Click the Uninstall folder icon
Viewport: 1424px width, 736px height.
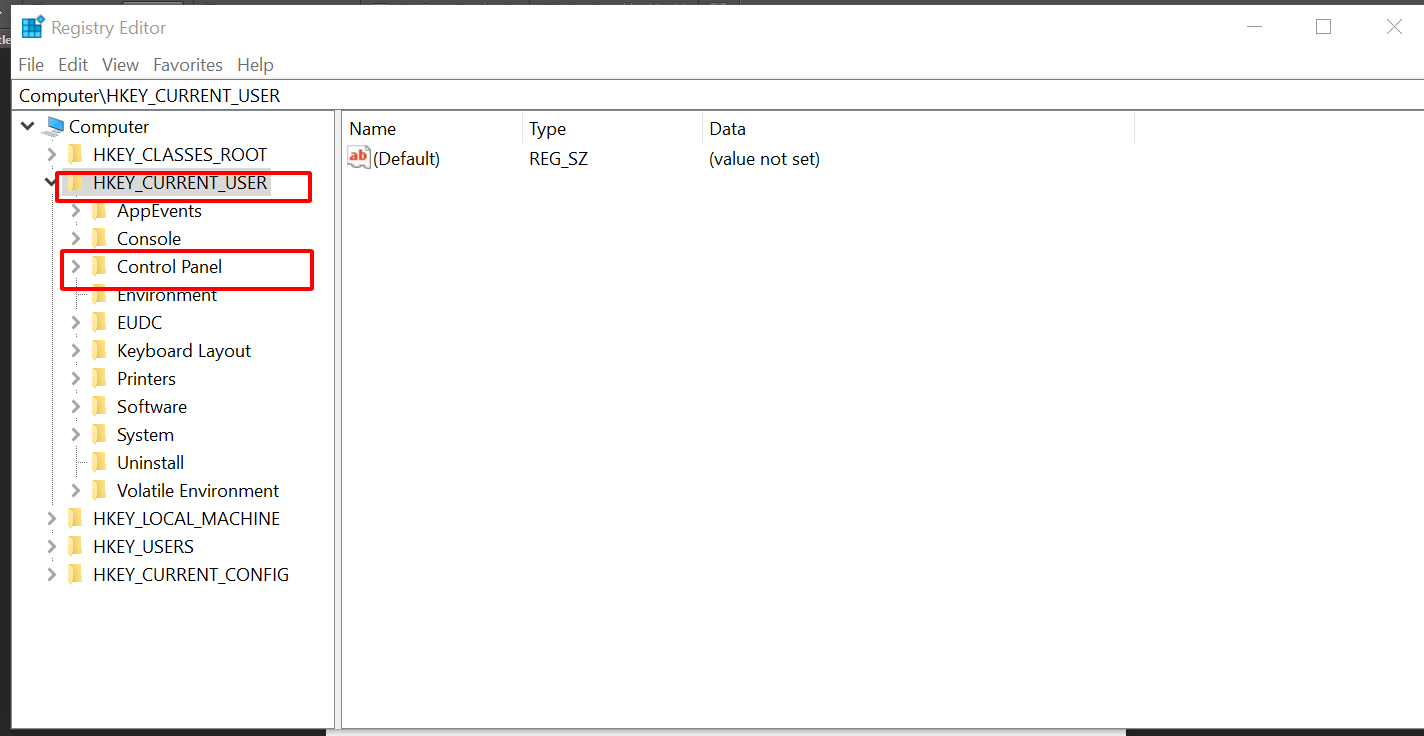(98, 462)
